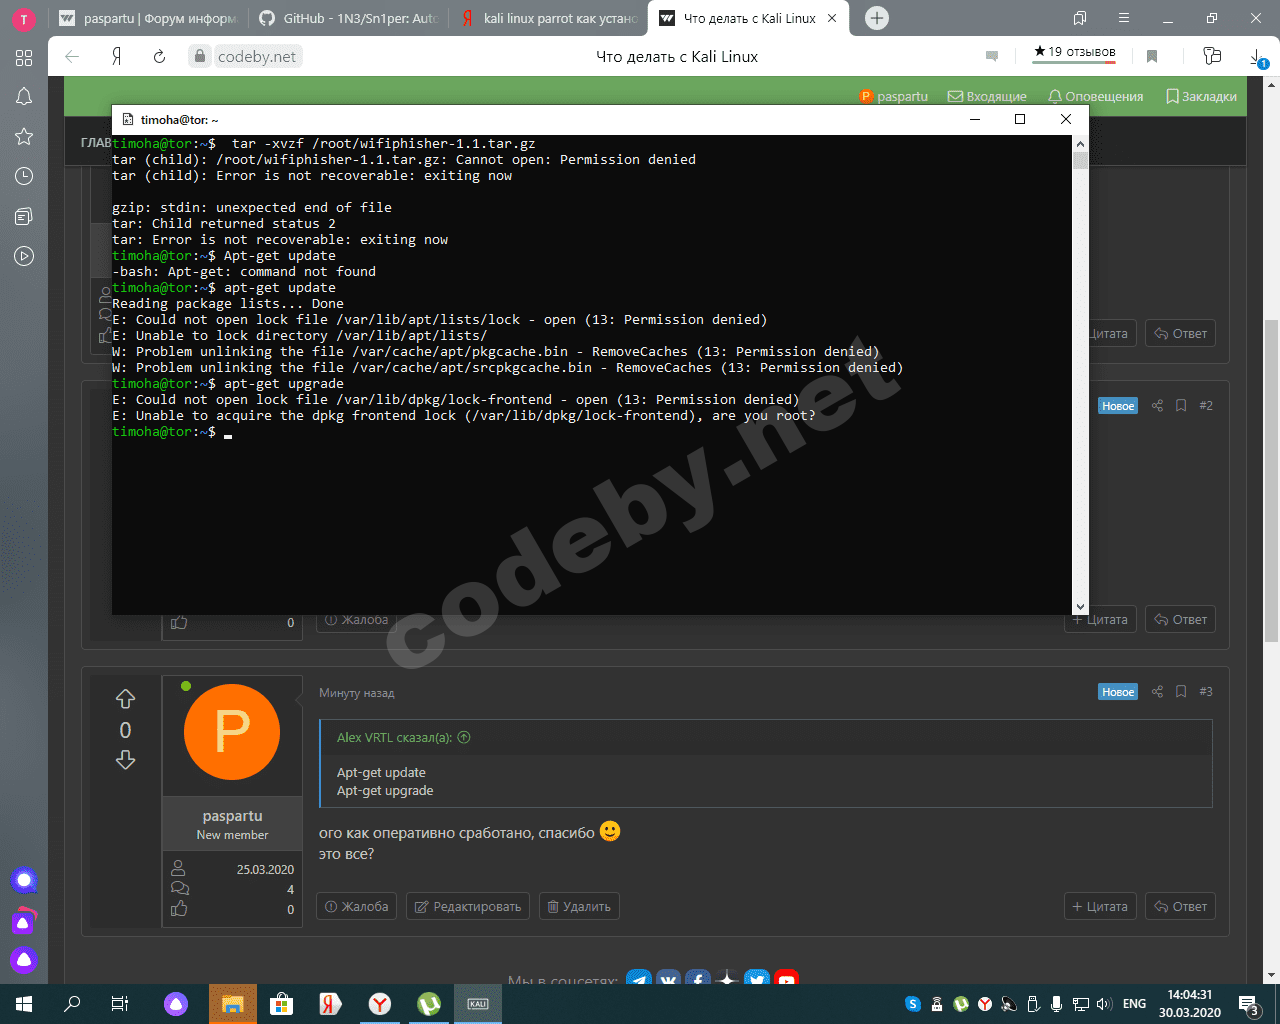Open notifications bell in browser sidebar
The width and height of the screenshot is (1280, 1024).
(24, 97)
